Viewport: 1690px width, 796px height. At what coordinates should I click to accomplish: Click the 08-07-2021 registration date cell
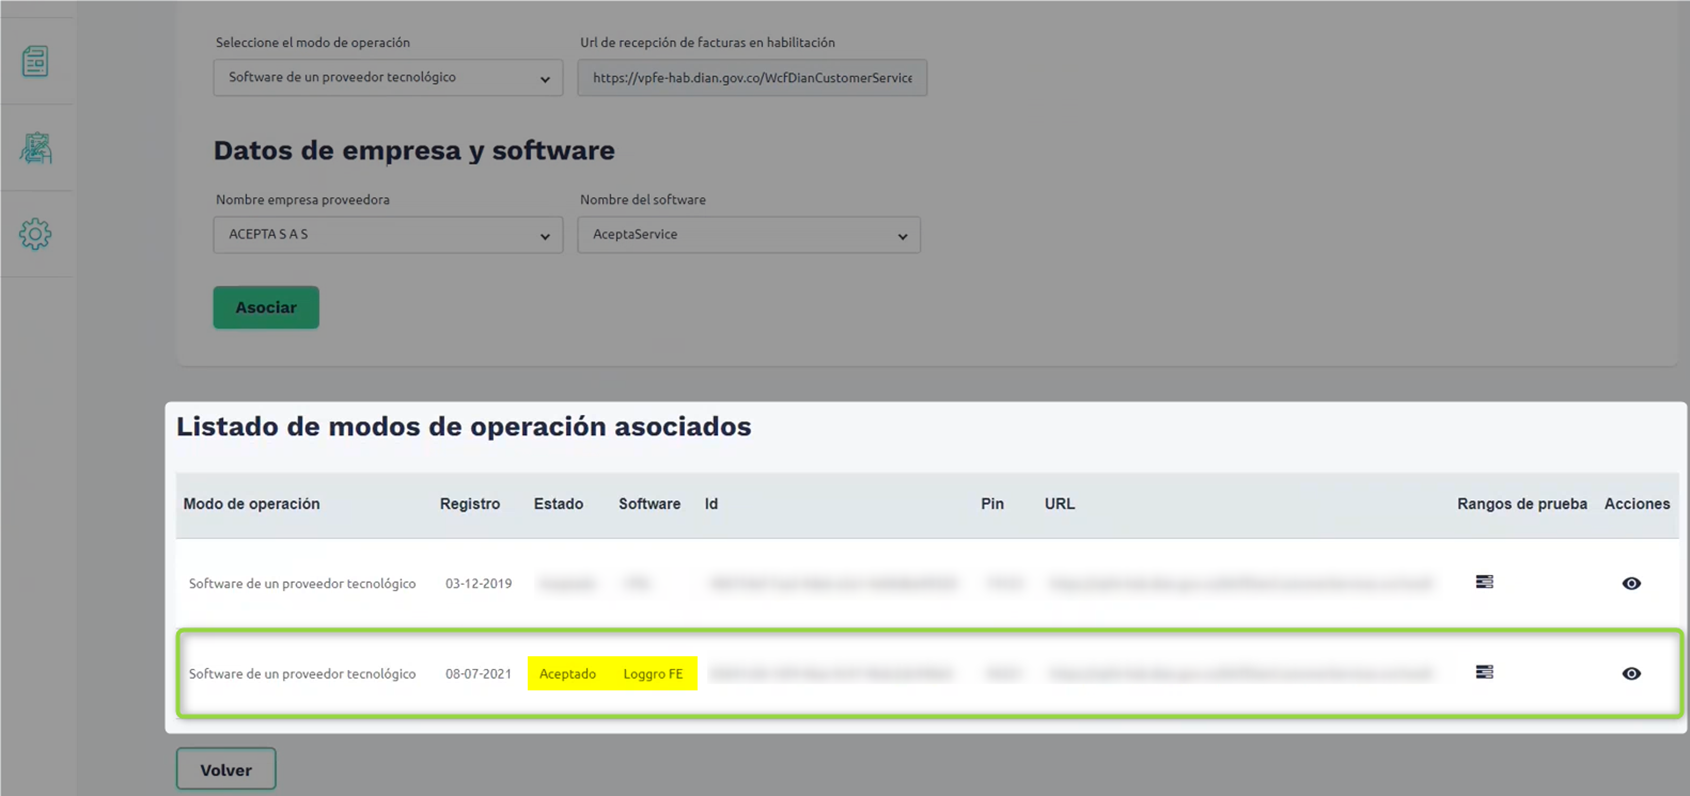478,674
